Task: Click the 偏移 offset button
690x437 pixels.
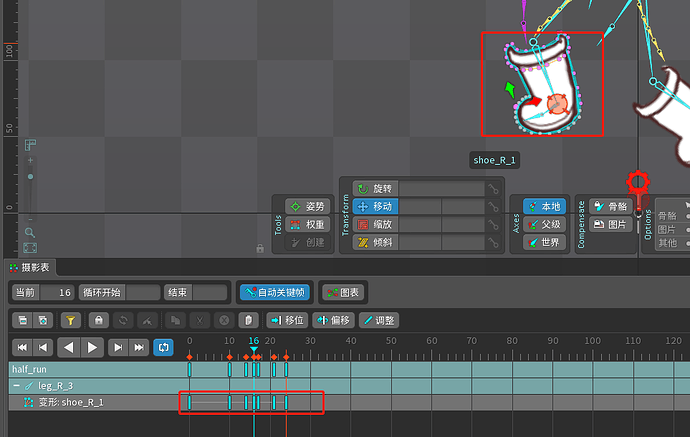Action: click(333, 320)
